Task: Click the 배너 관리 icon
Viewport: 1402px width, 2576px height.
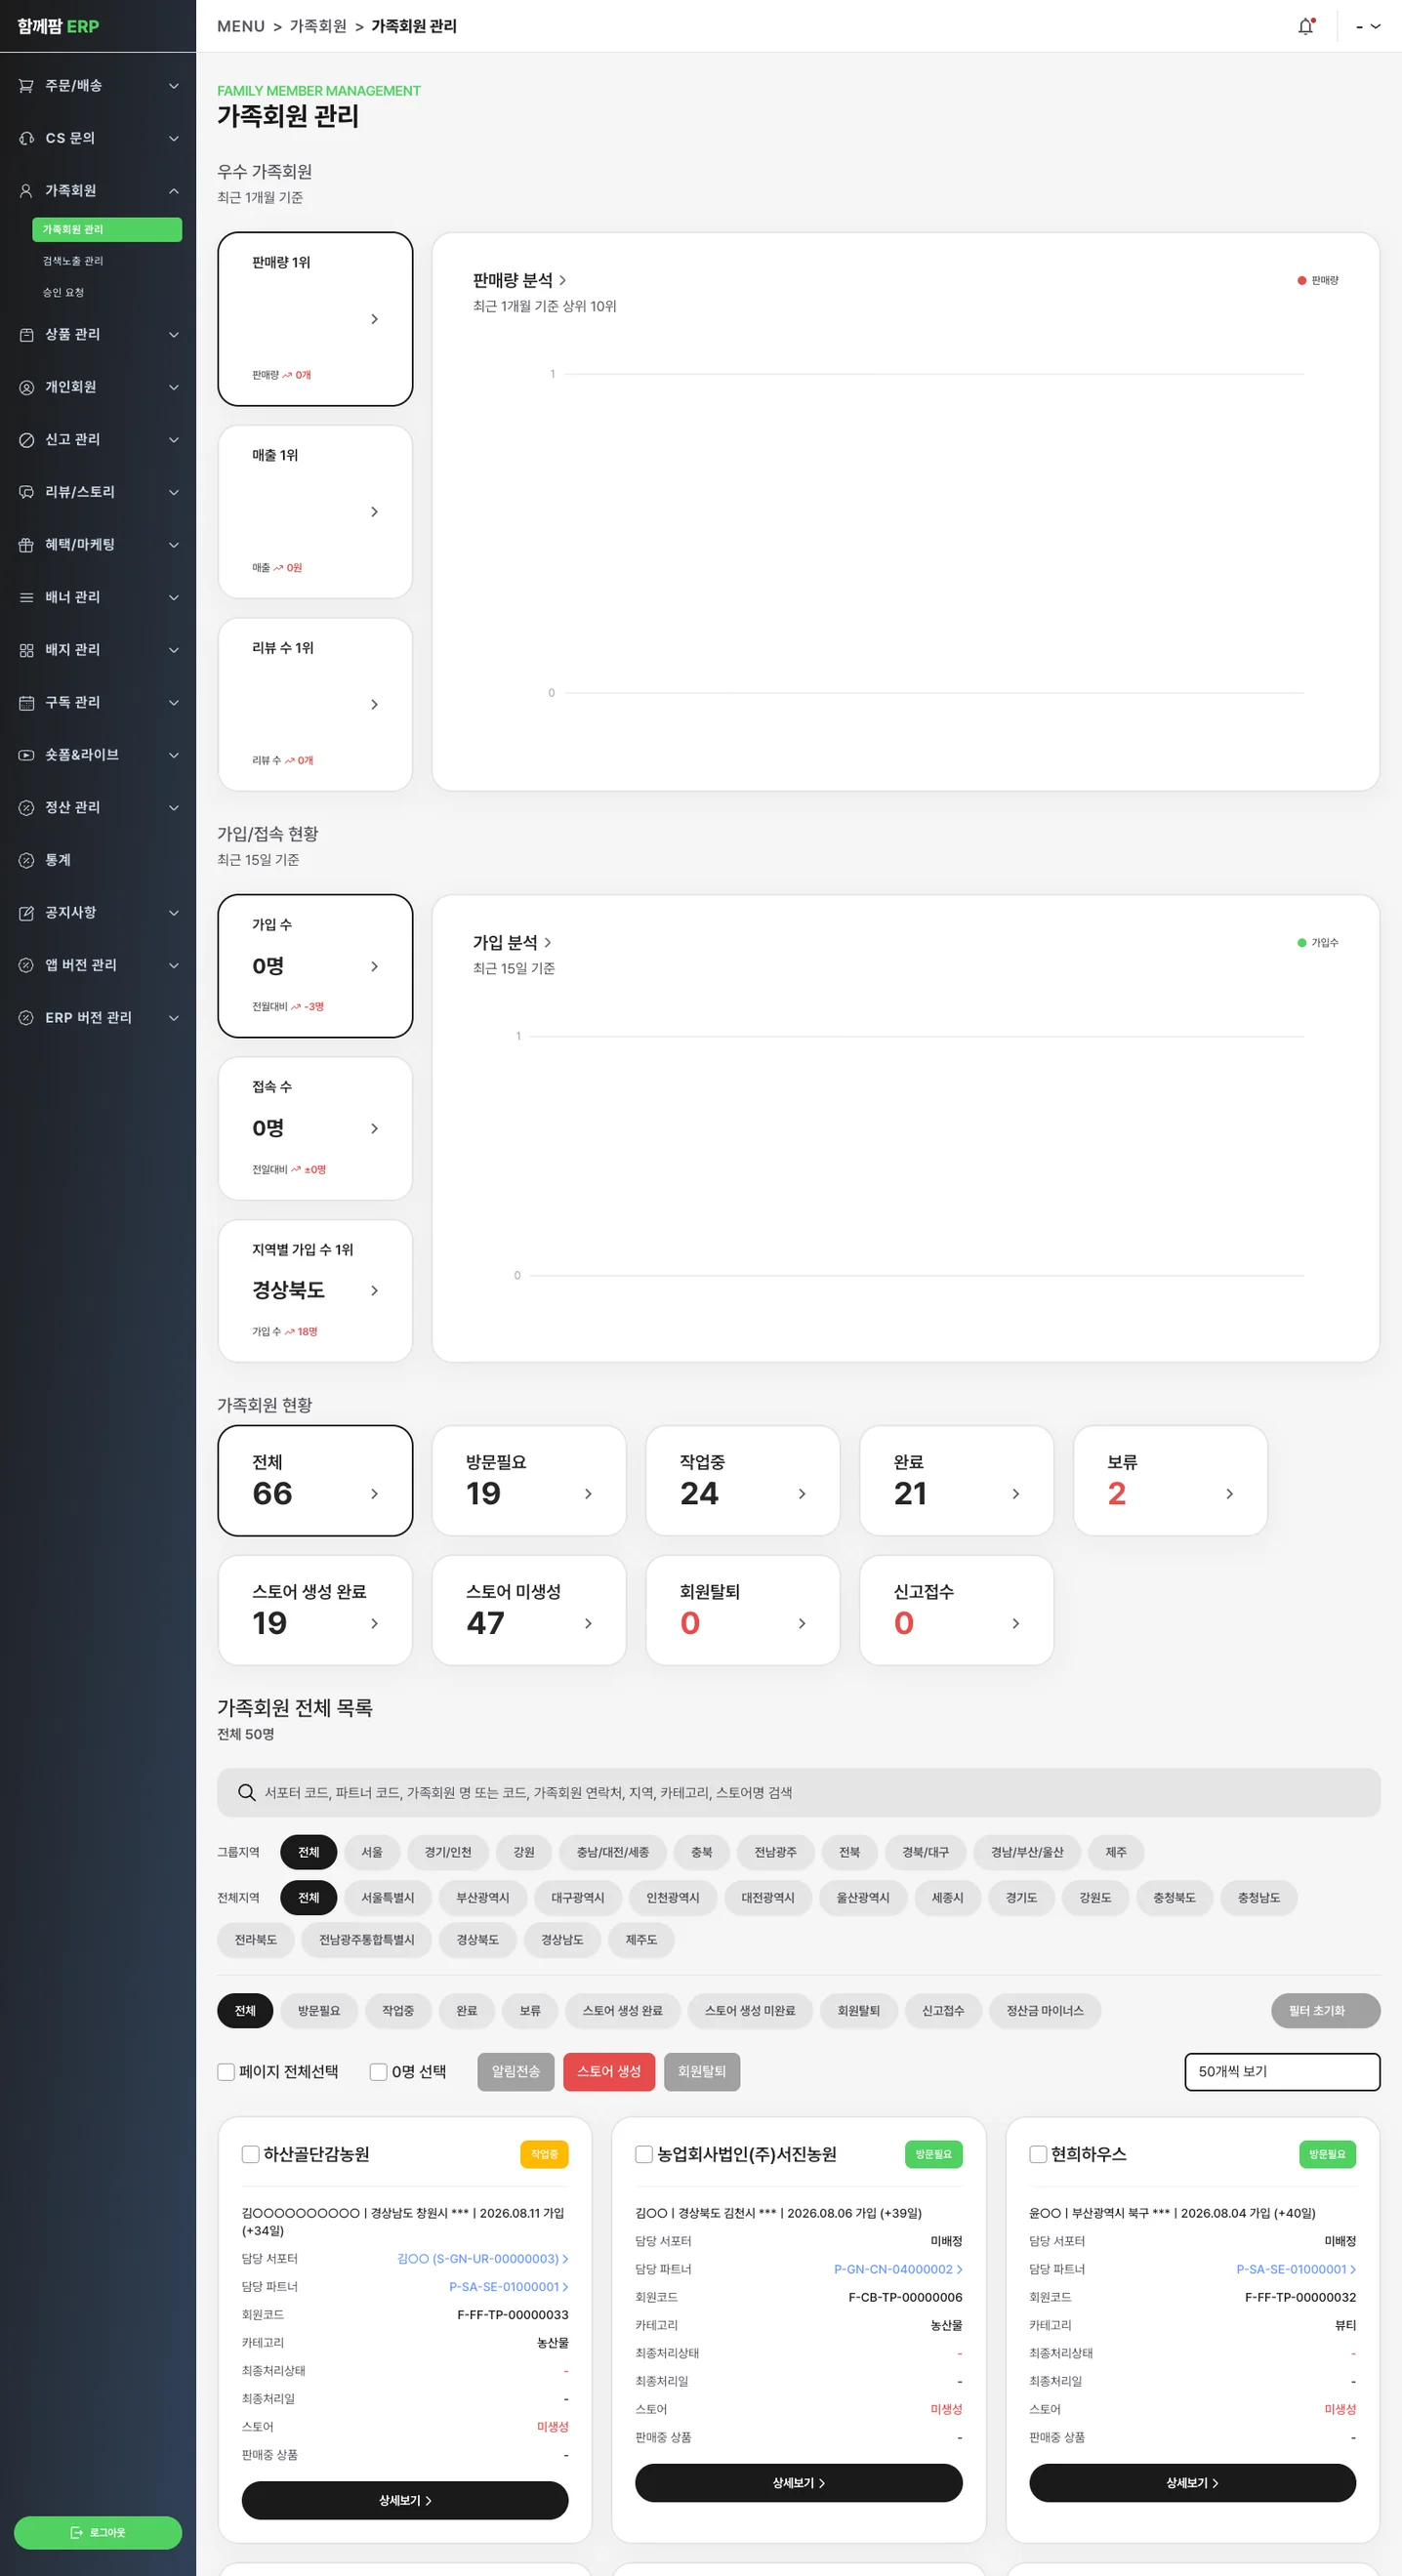Action: click(x=26, y=598)
